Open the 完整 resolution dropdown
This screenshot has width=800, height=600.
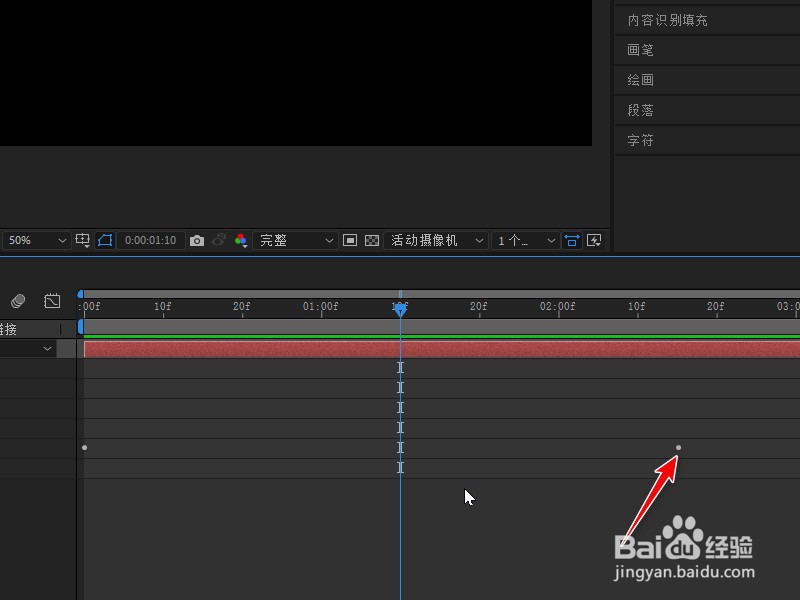pyautogui.click(x=296, y=240)
